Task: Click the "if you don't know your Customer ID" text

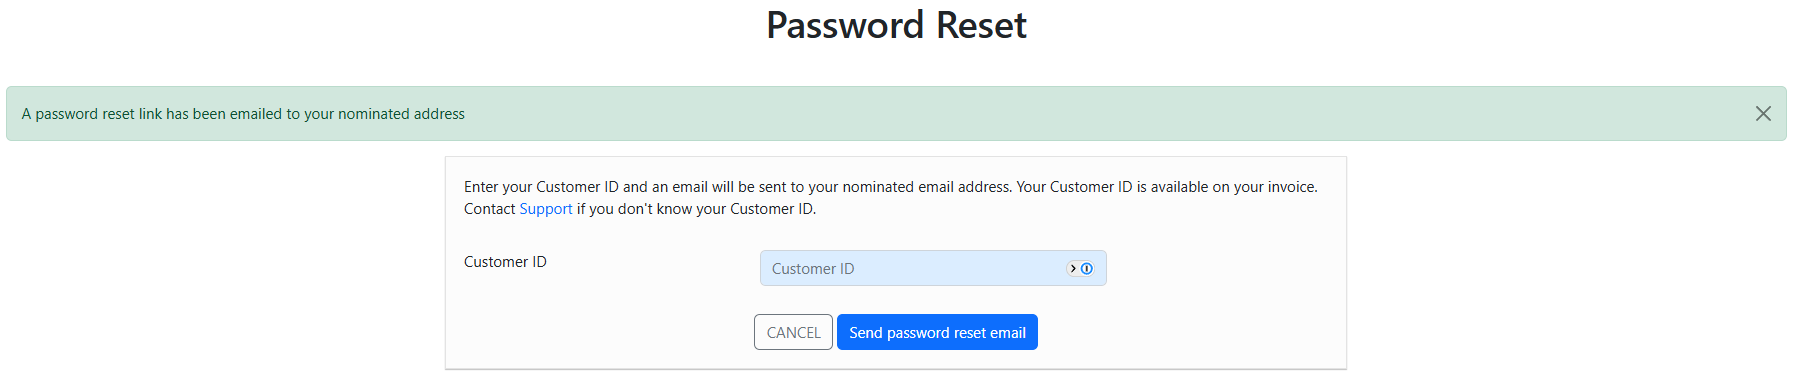Action: [696, 209]
